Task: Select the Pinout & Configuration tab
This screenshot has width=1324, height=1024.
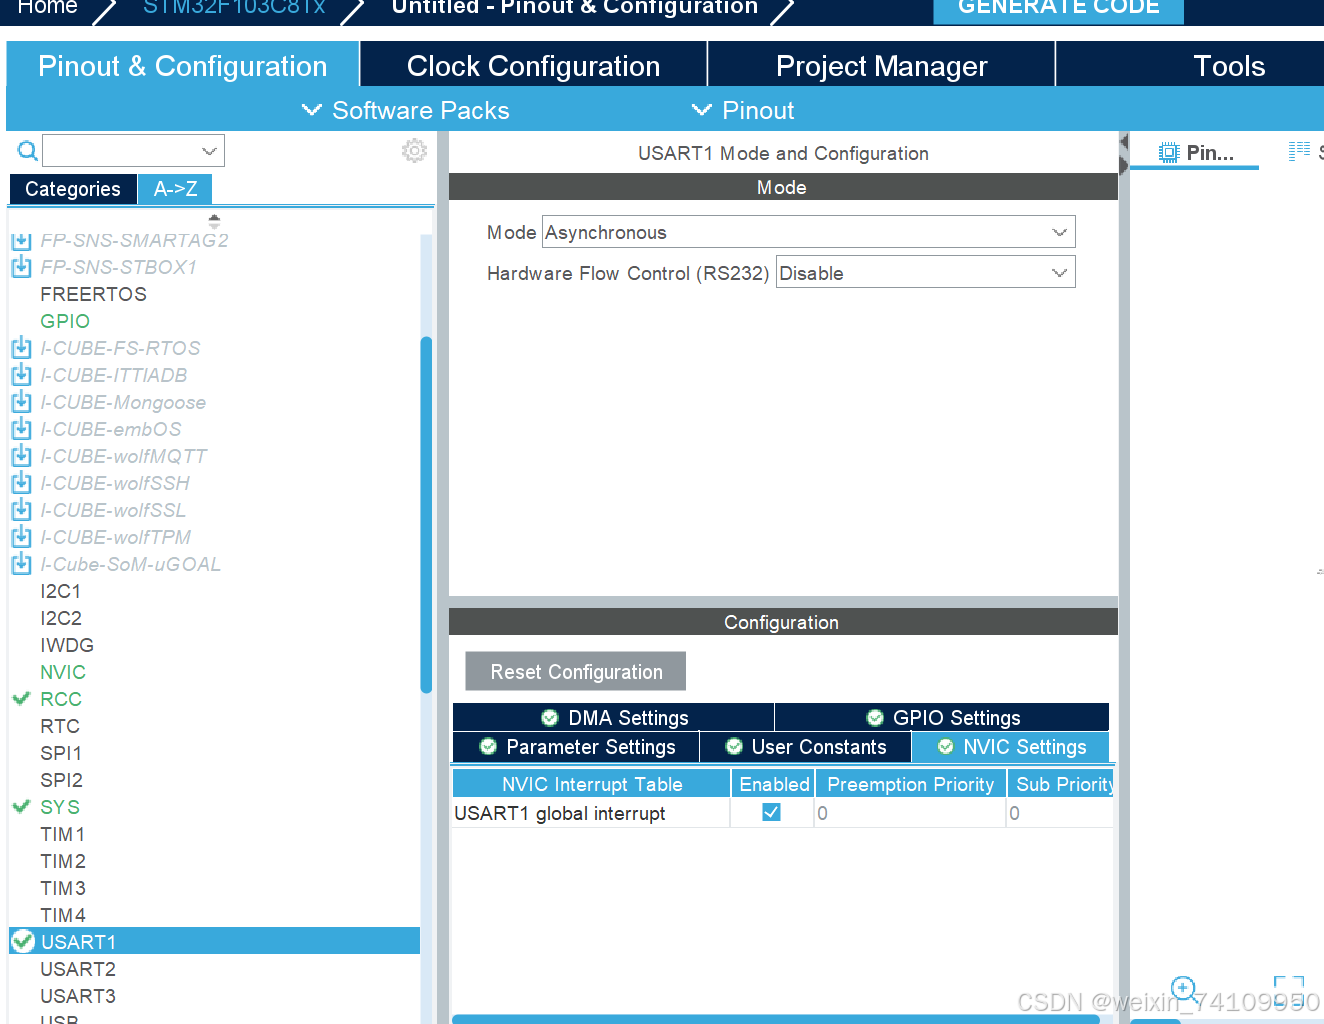Action: [182, 66]
